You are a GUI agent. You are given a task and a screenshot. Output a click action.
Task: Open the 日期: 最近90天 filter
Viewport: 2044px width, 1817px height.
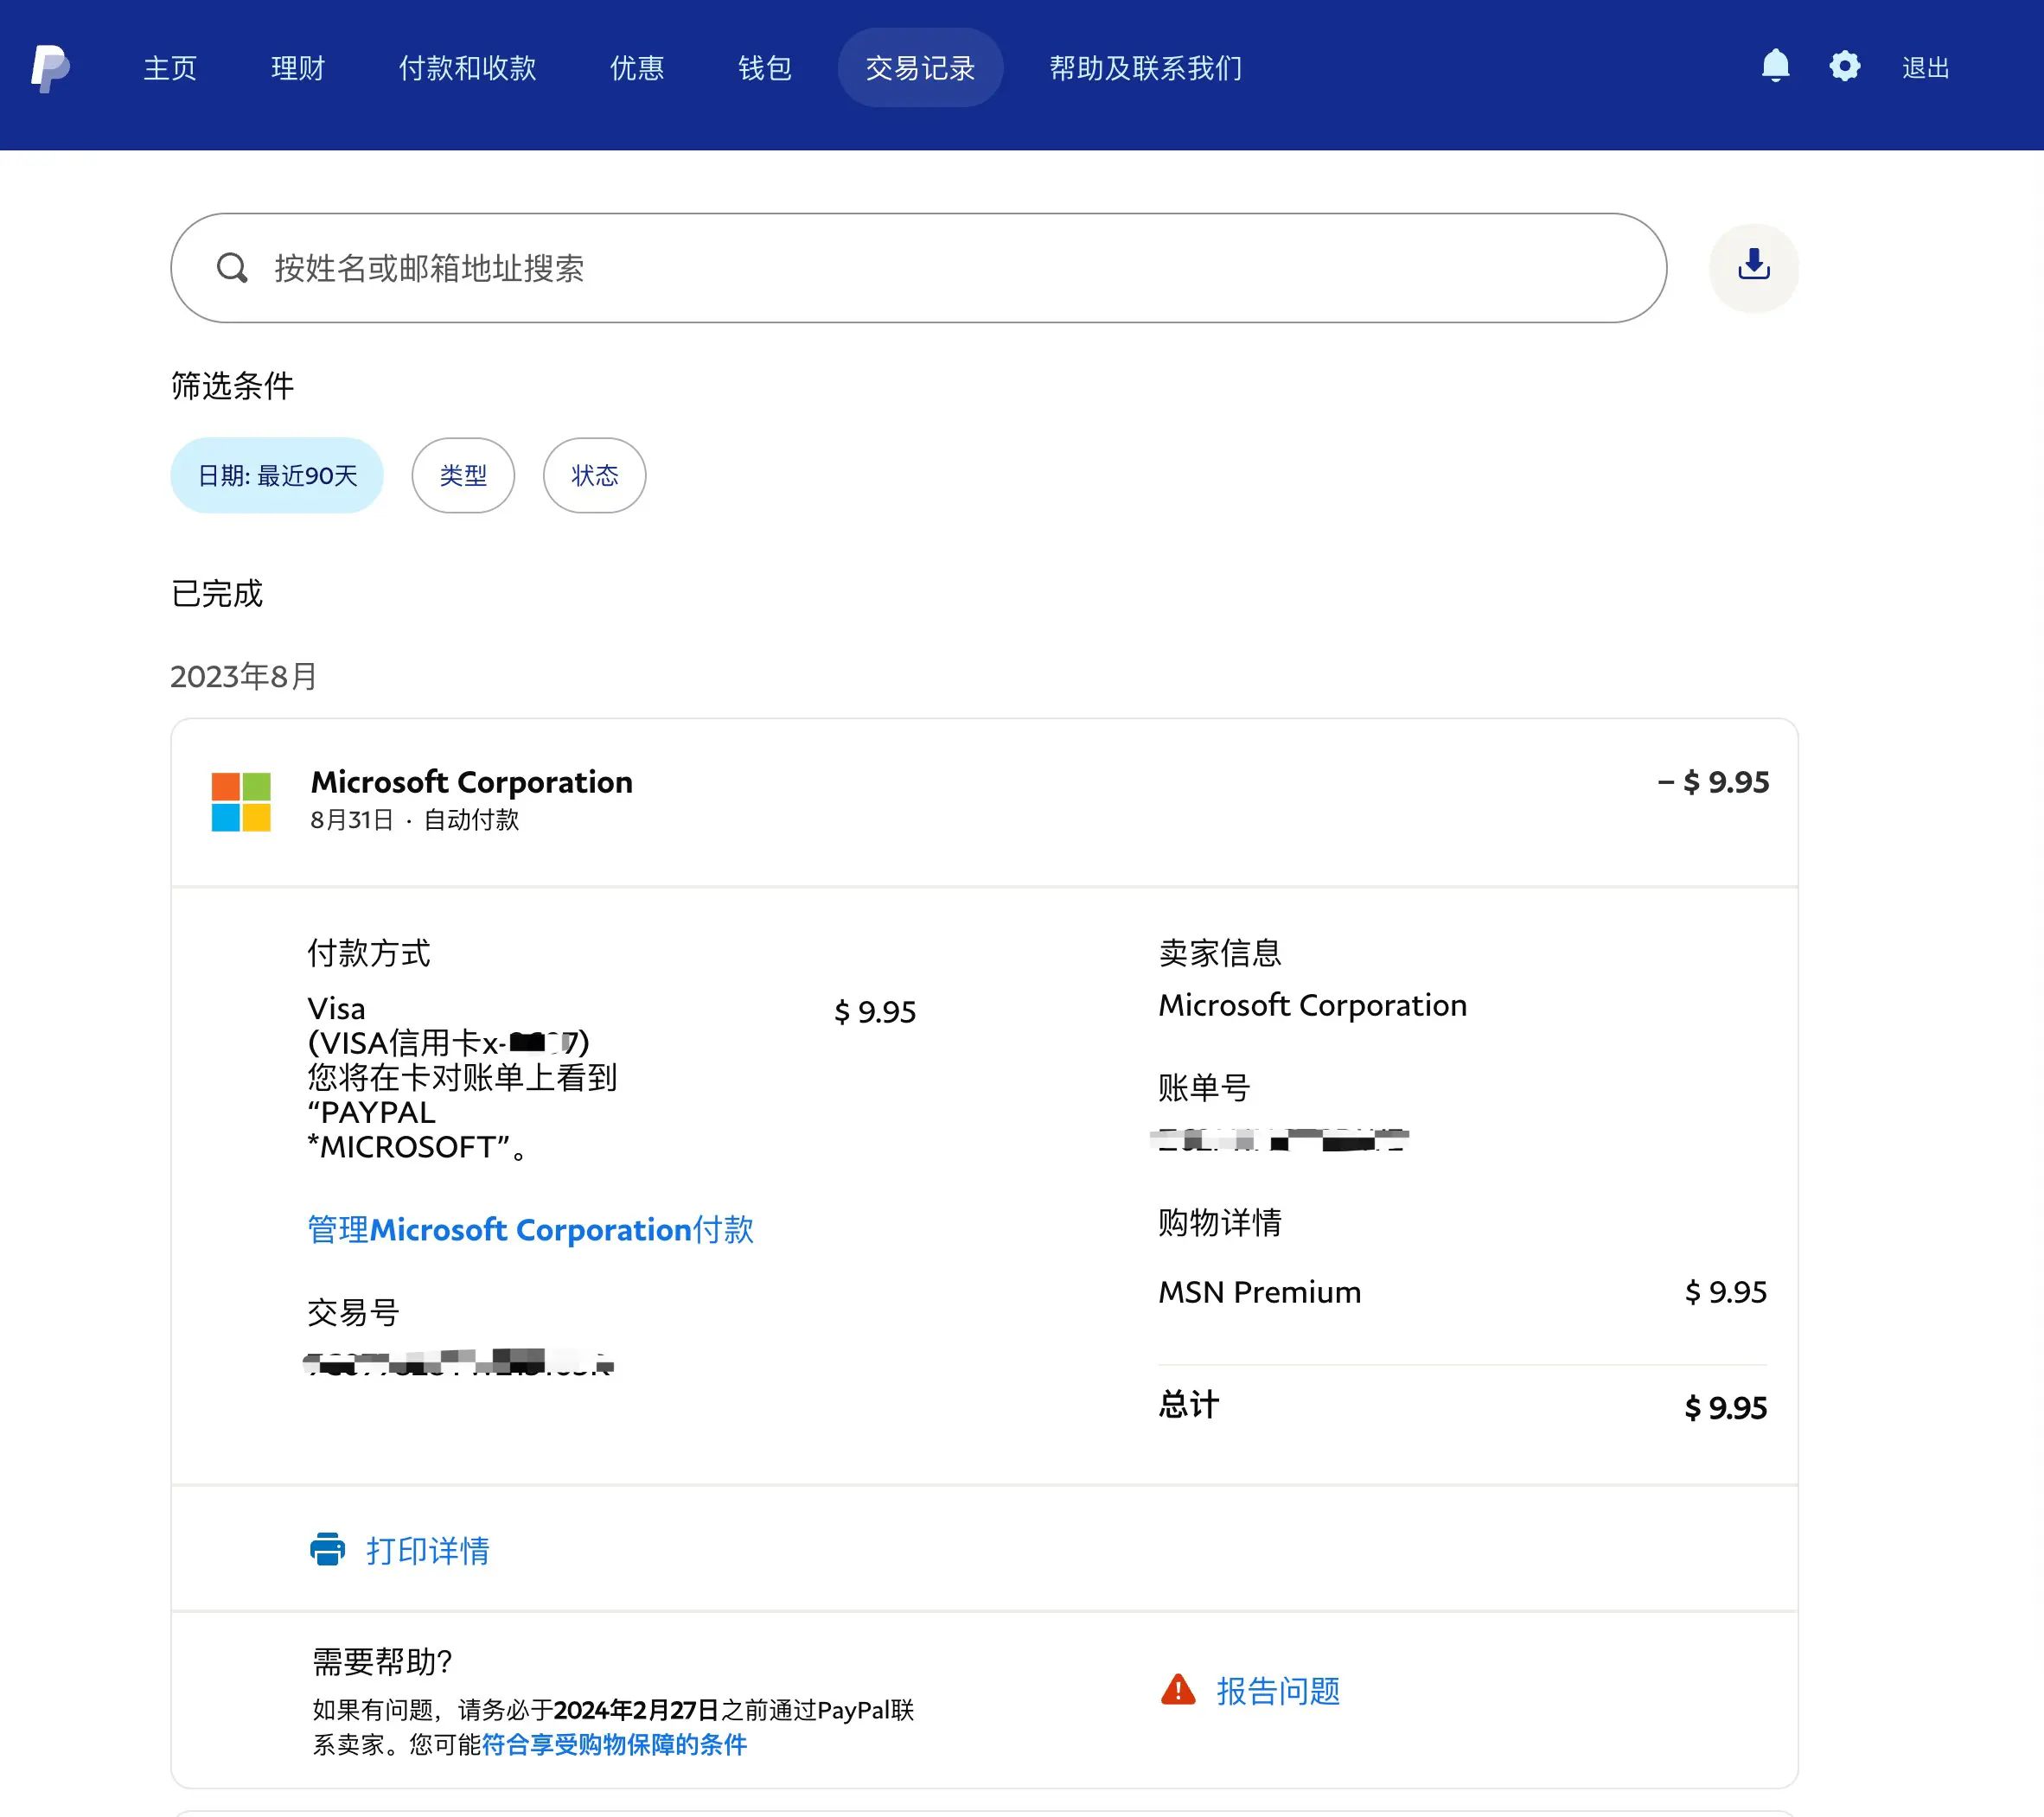(277, 475)
